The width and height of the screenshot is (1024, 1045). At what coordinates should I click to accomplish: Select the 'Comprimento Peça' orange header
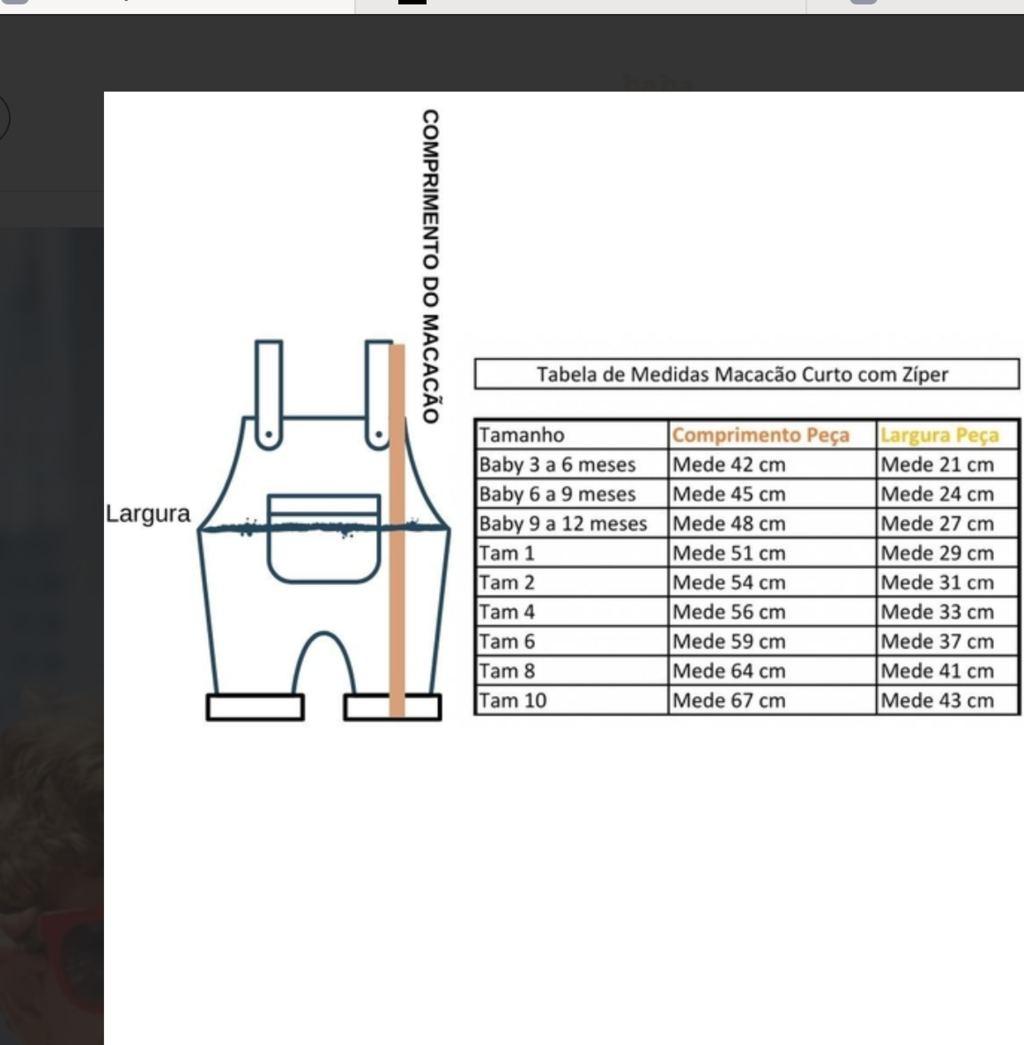tap(772, 435)
